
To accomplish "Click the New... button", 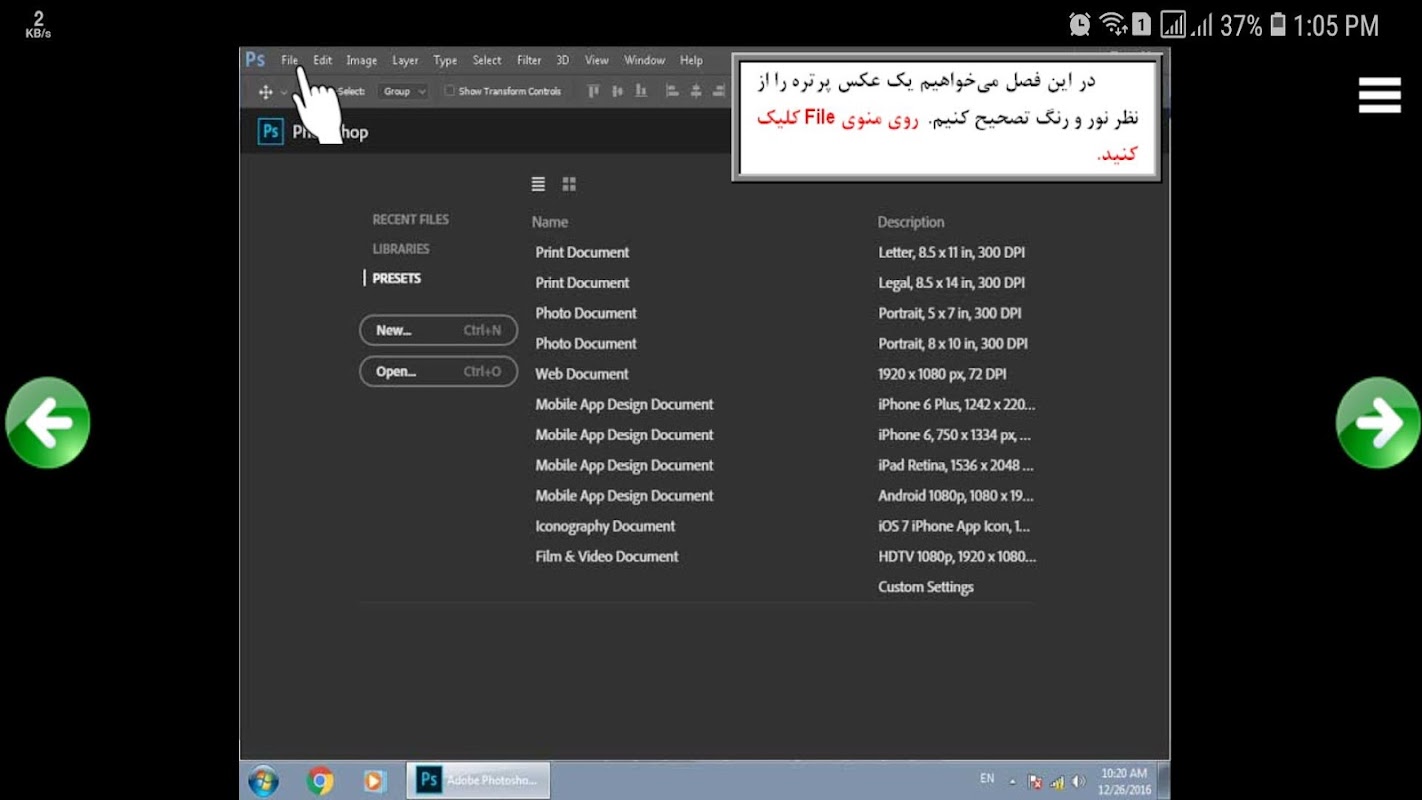I will 439,330.
